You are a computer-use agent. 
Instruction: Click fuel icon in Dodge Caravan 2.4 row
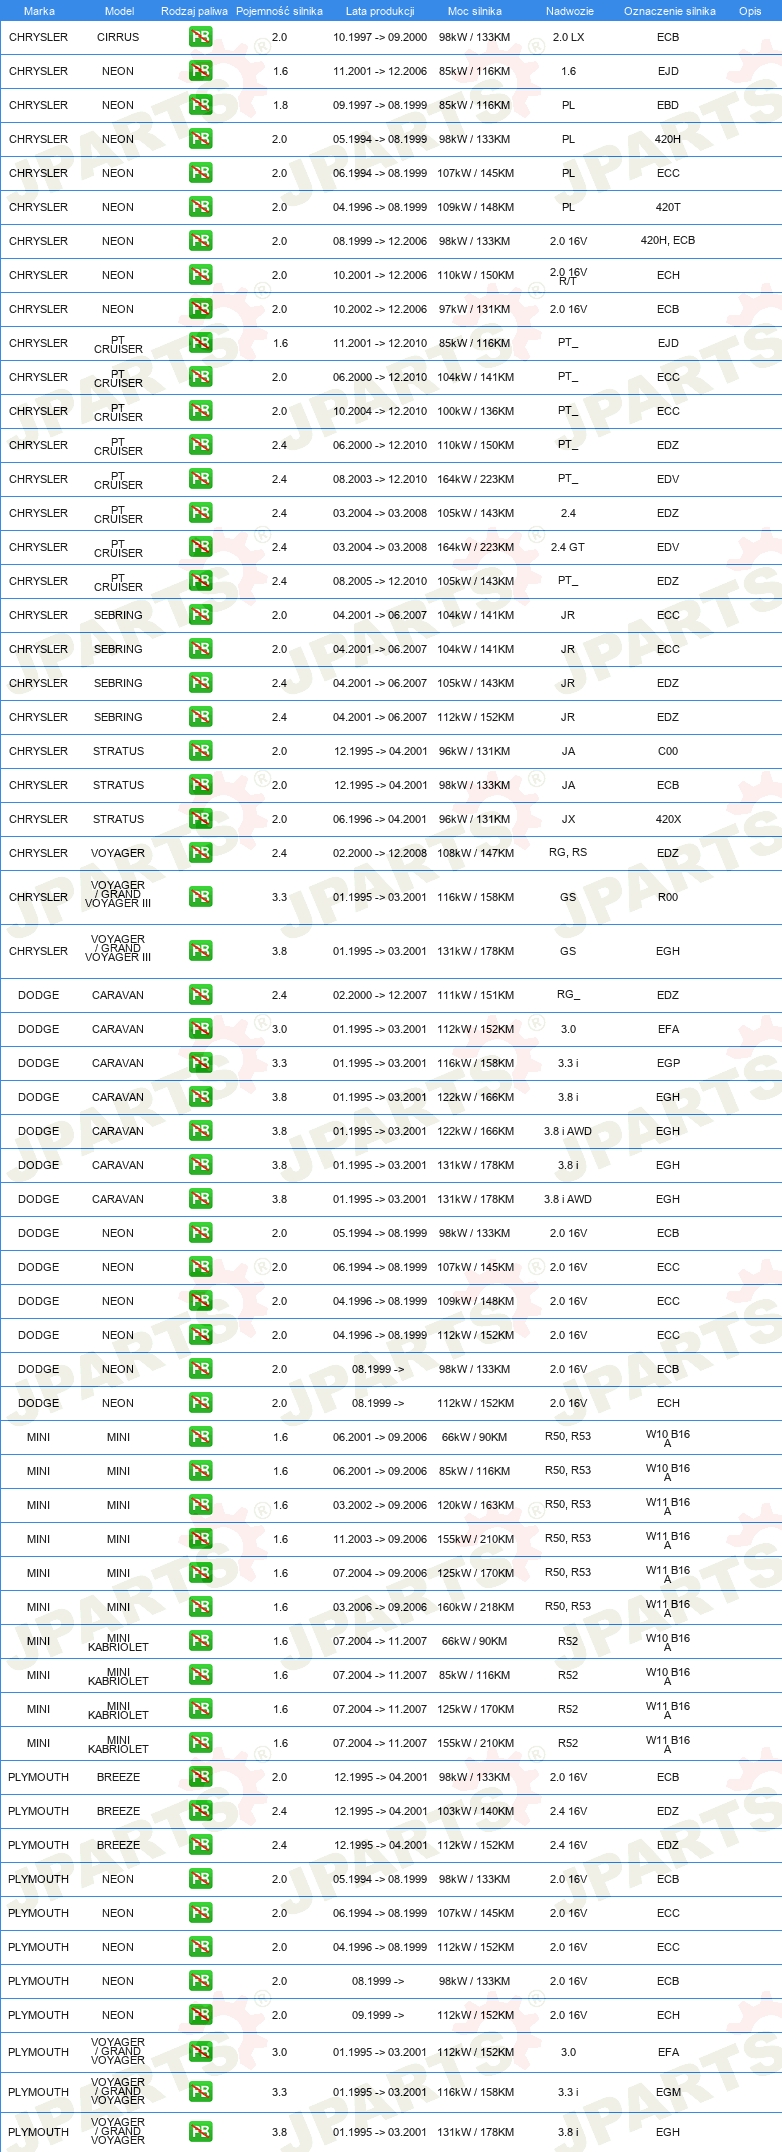(x=200, y=995)
